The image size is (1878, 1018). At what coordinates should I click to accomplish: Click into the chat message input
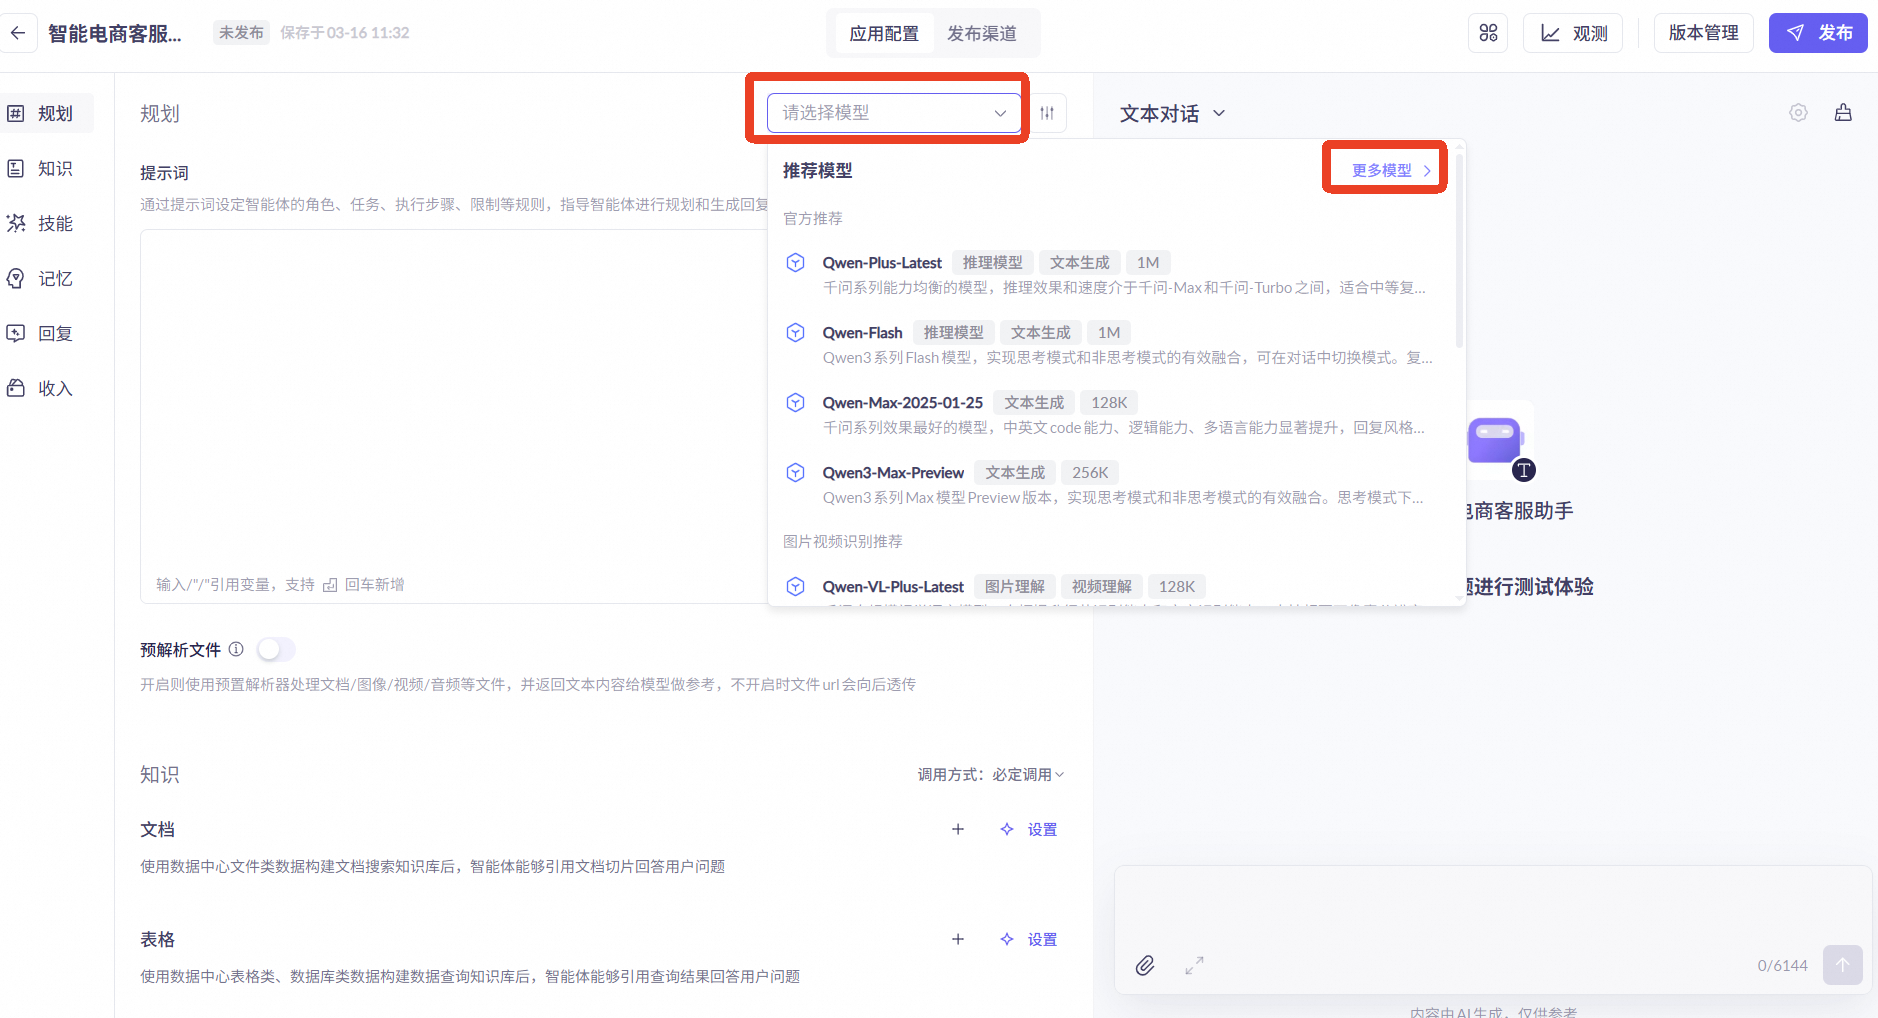1492,905
